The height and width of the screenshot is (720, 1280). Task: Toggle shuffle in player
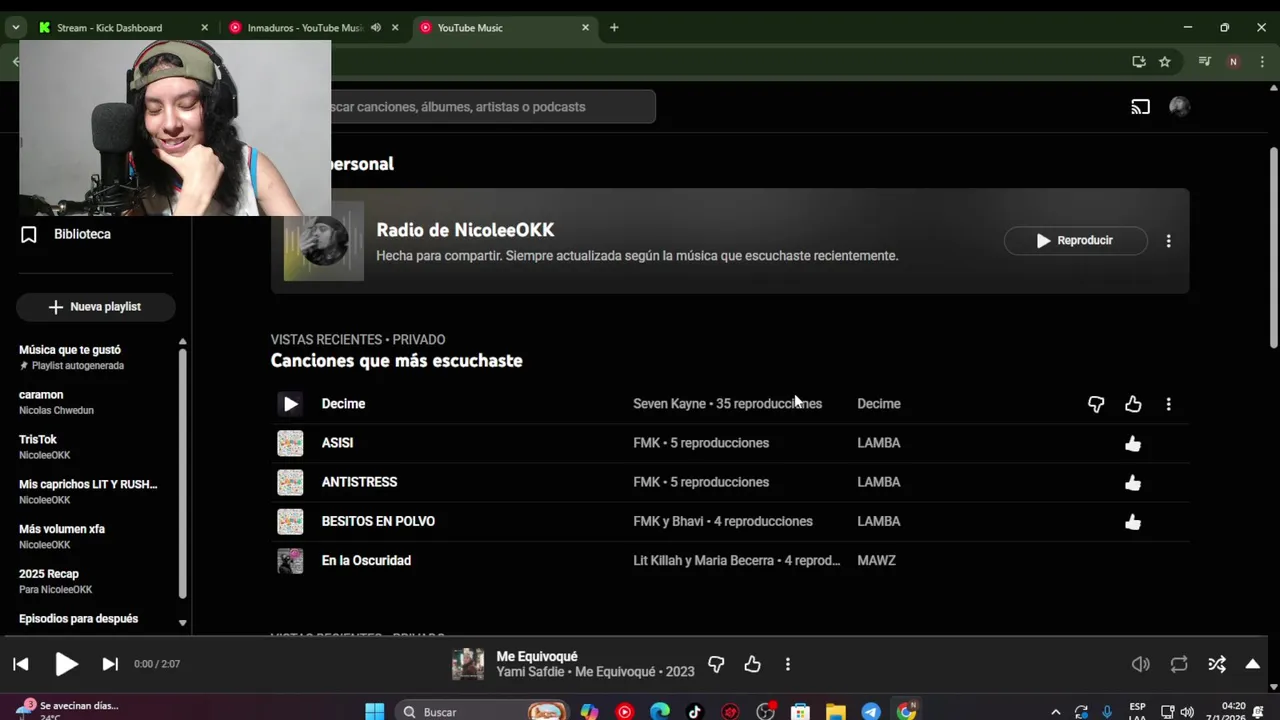tap(1217, 664)
